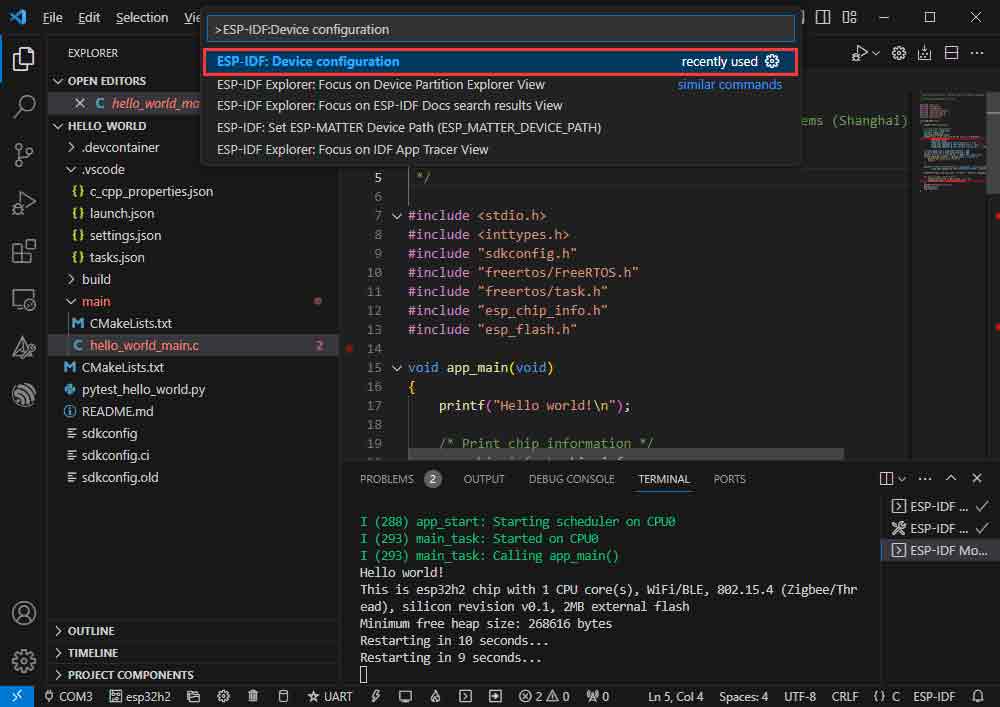Close hello_world_main.c in open editors

tap(80, 103)
